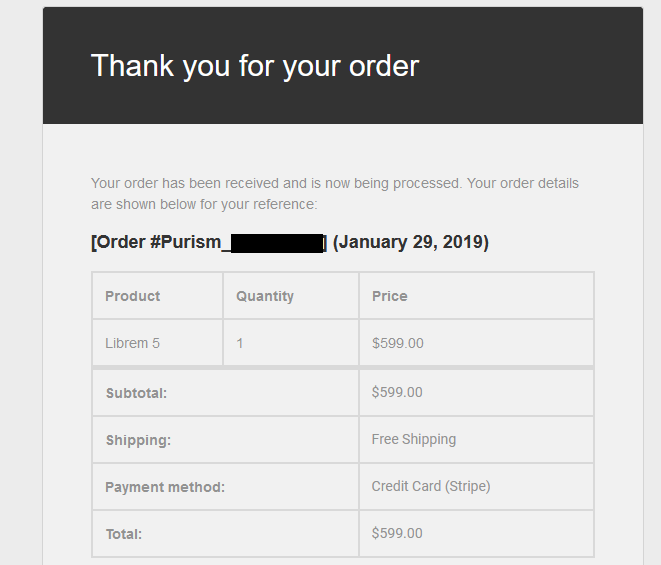Click the Subtotal label

click(x=136, y=393)
